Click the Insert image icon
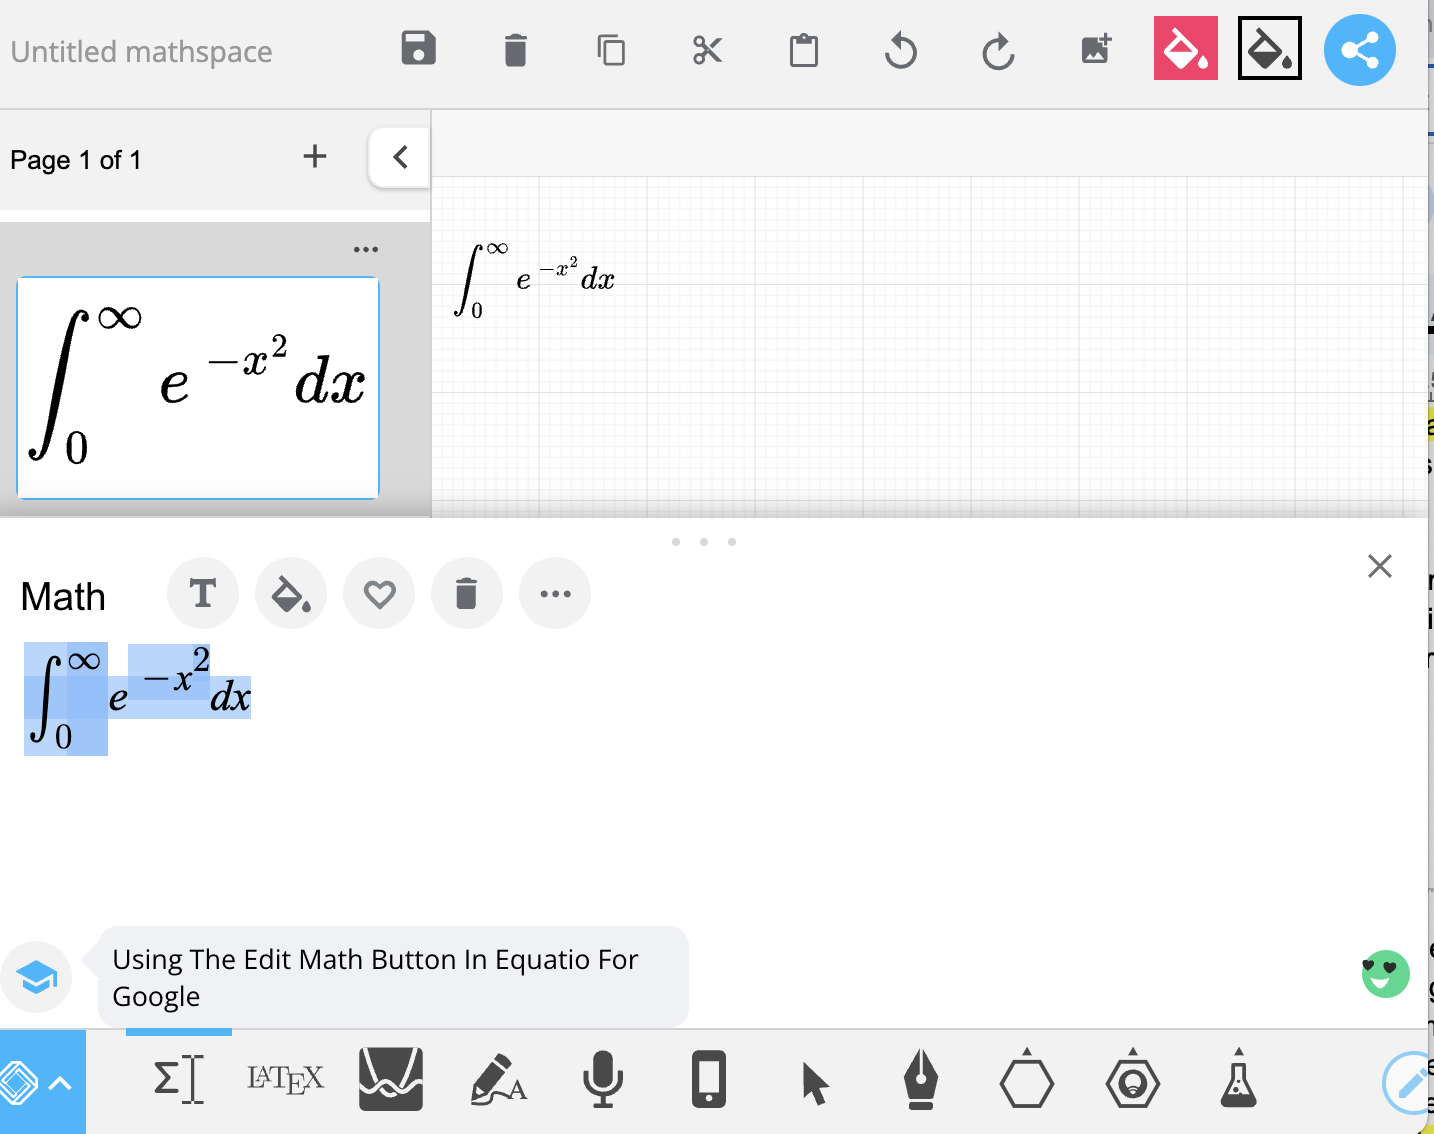This screenshot has height=1134, width=1434. [1096, 49]
